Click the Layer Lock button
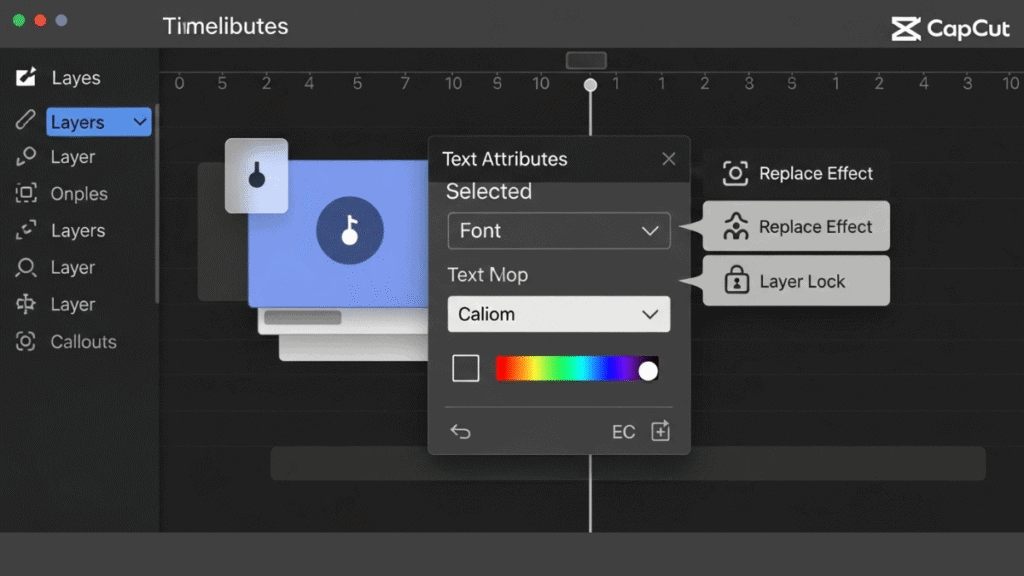This screenshot has width=1024, height=576. 796,281
